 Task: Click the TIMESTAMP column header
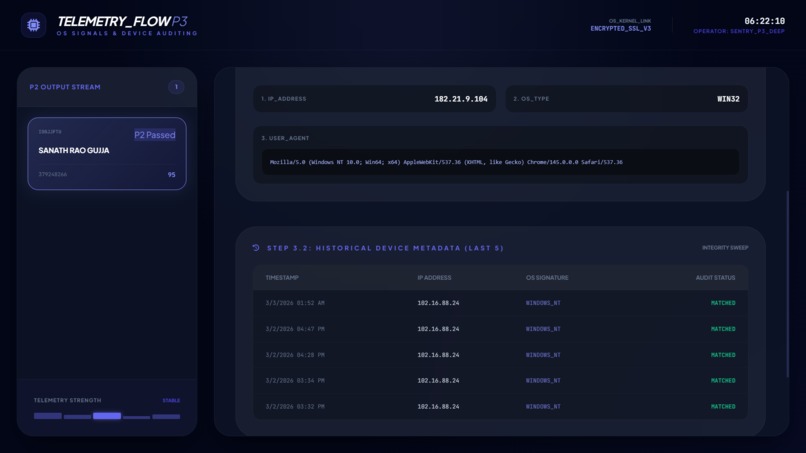pos(282,278)
